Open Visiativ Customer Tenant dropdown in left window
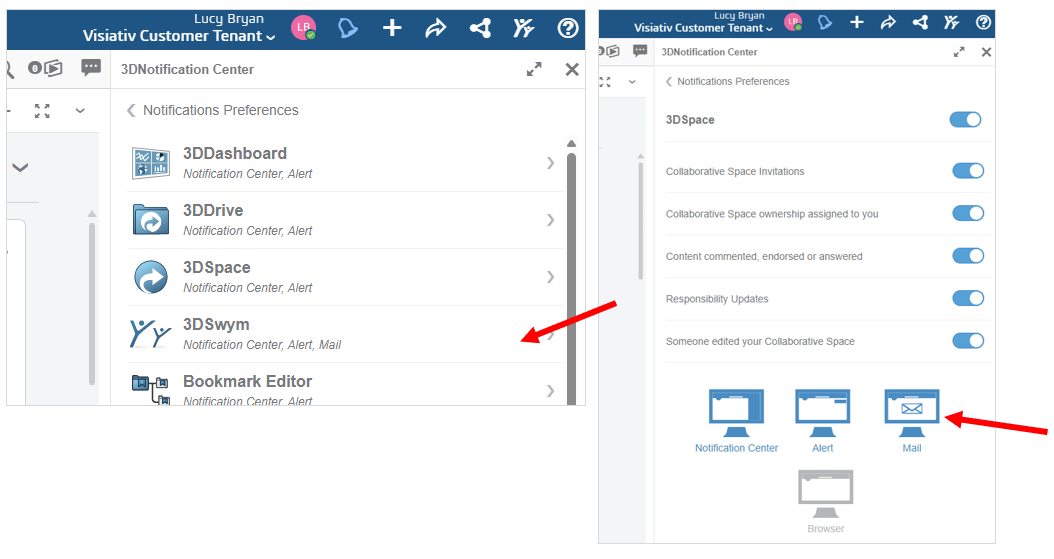 click(179, 36)
